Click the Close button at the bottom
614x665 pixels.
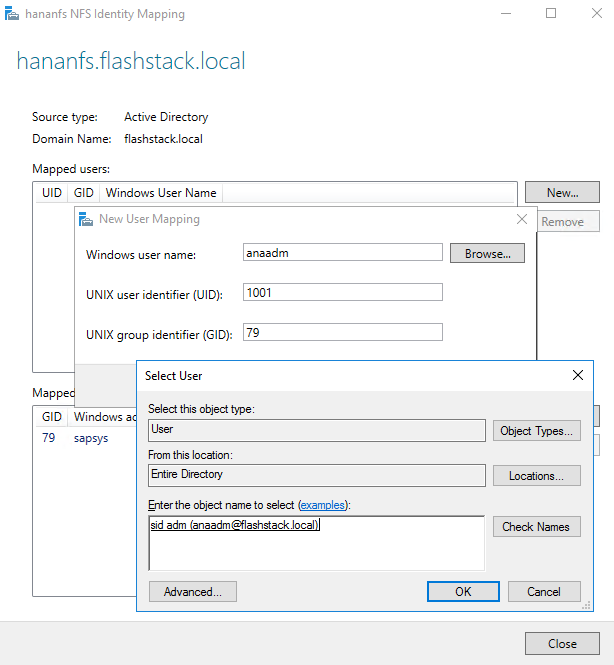(x=562, y=643)
